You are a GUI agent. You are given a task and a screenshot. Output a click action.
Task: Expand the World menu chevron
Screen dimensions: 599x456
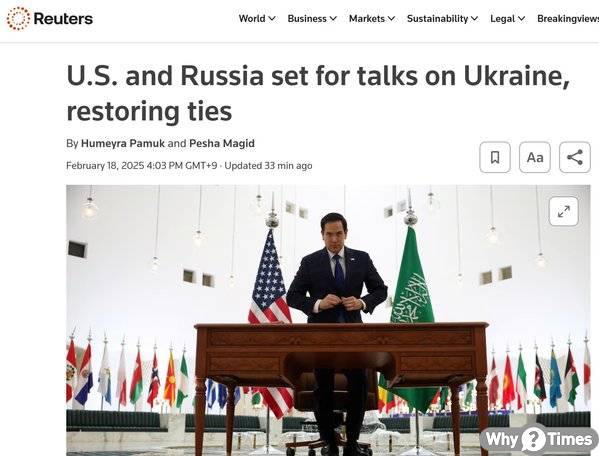[x=272, y=18]
